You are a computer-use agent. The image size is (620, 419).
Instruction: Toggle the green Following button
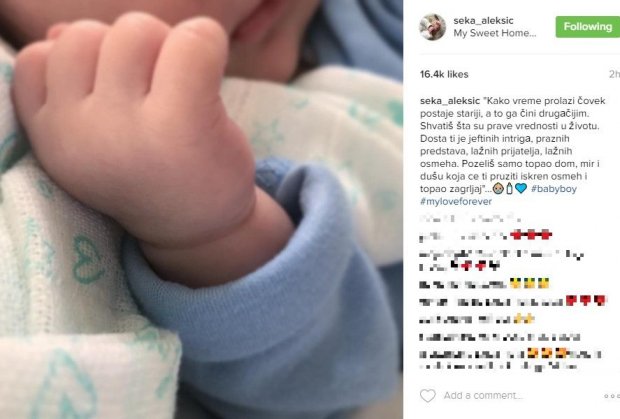pos(588,27)
